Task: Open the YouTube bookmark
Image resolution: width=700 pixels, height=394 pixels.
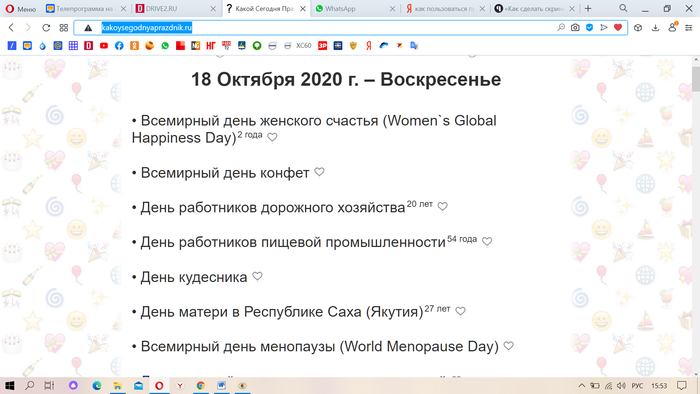Action: (104, 46)
